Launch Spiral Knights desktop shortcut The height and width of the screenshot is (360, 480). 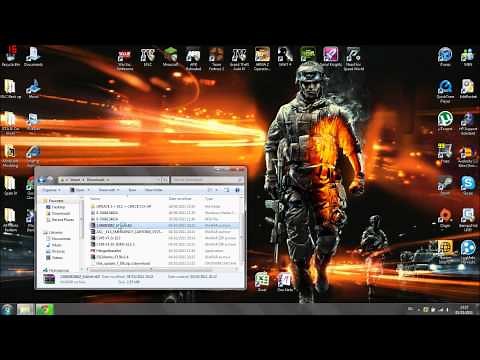[331, 57]
